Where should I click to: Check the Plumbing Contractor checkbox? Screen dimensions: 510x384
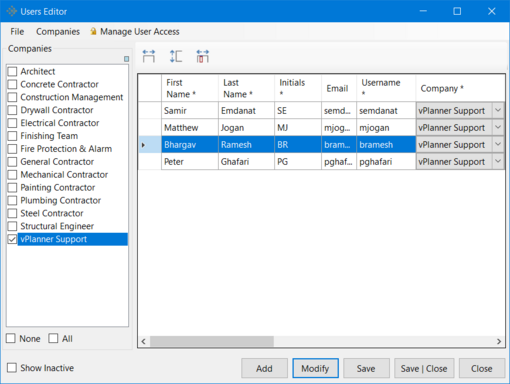[12, 200]
